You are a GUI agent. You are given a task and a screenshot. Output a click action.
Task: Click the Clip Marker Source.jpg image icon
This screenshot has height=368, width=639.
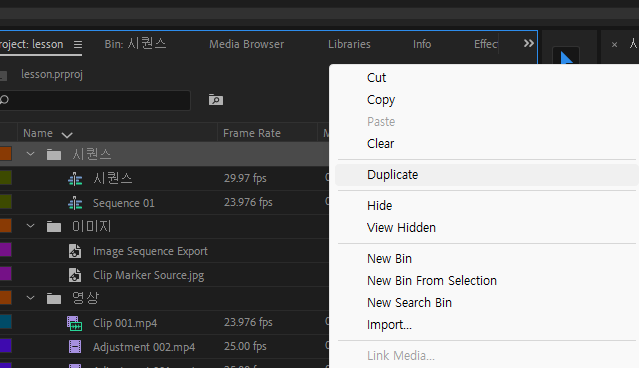point(75,275)
